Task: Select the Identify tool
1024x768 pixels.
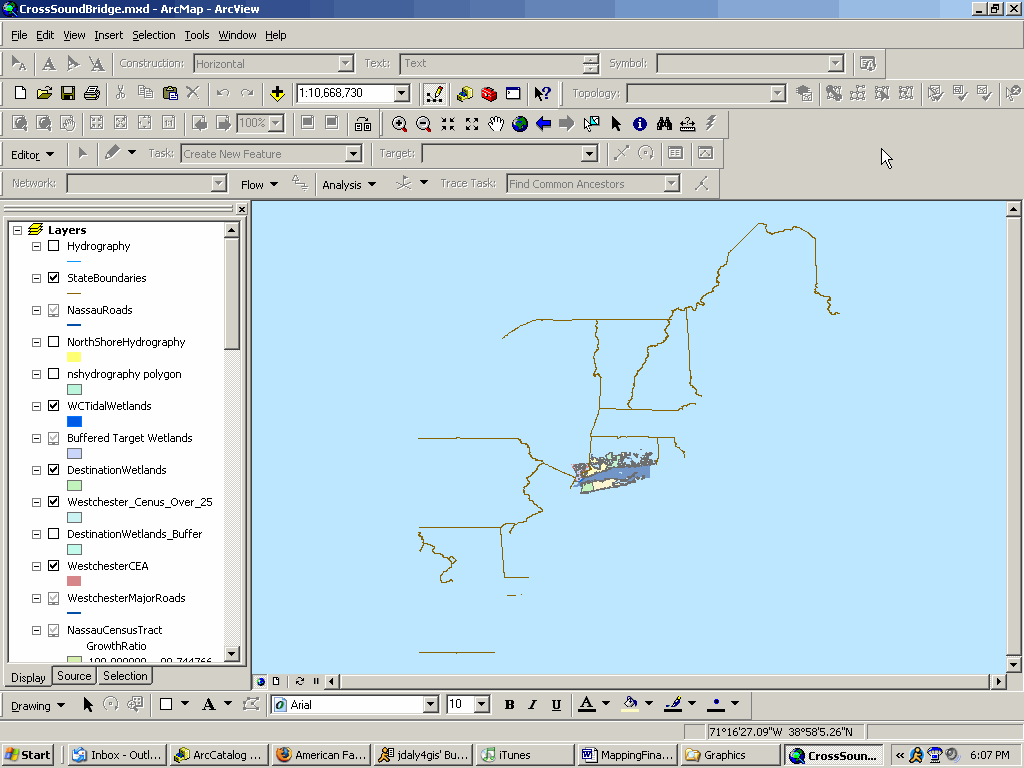Action: pos(640,124)
